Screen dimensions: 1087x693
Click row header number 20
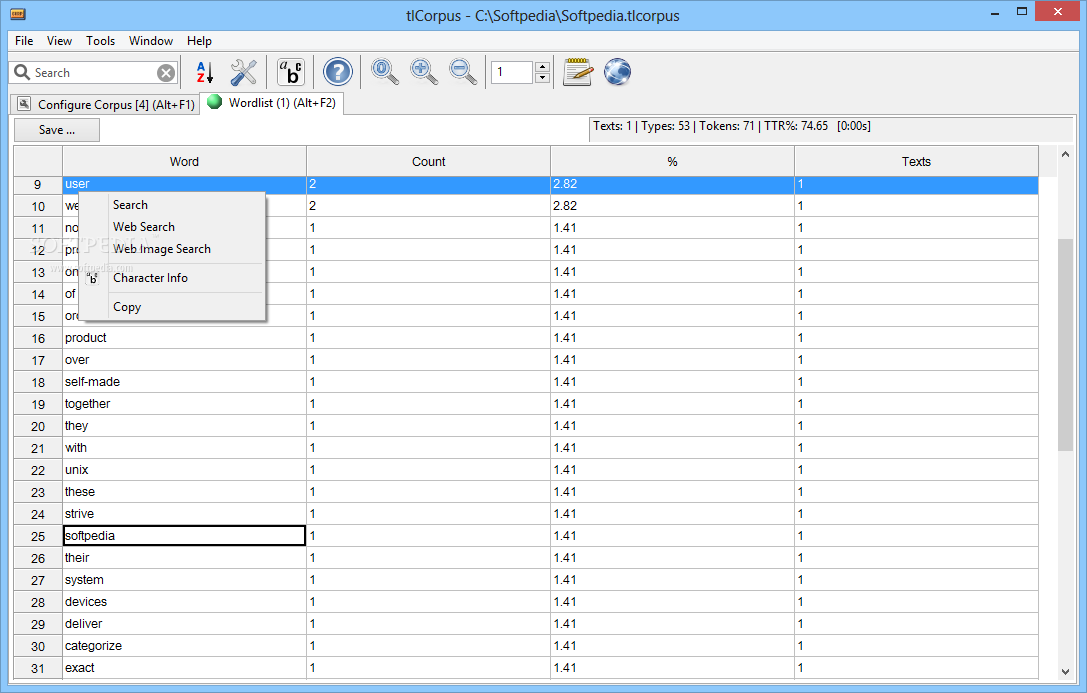(x=38, y=426)
